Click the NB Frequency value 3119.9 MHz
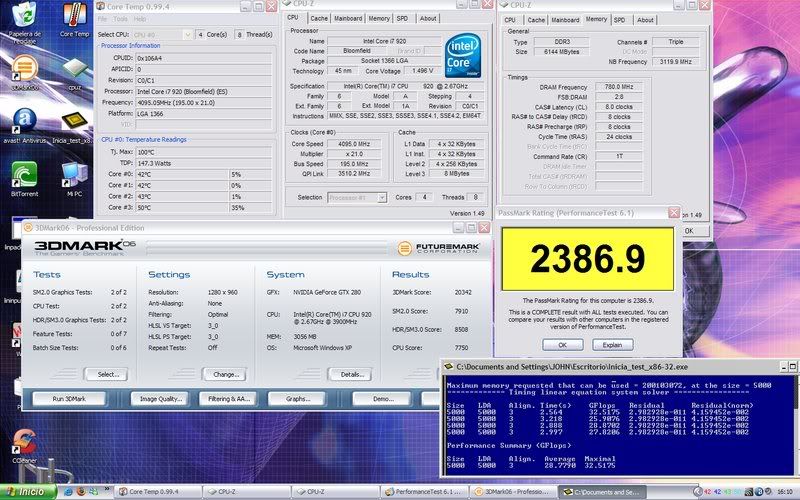Viewport: 800px width, 500px height. tap(676, 62)
